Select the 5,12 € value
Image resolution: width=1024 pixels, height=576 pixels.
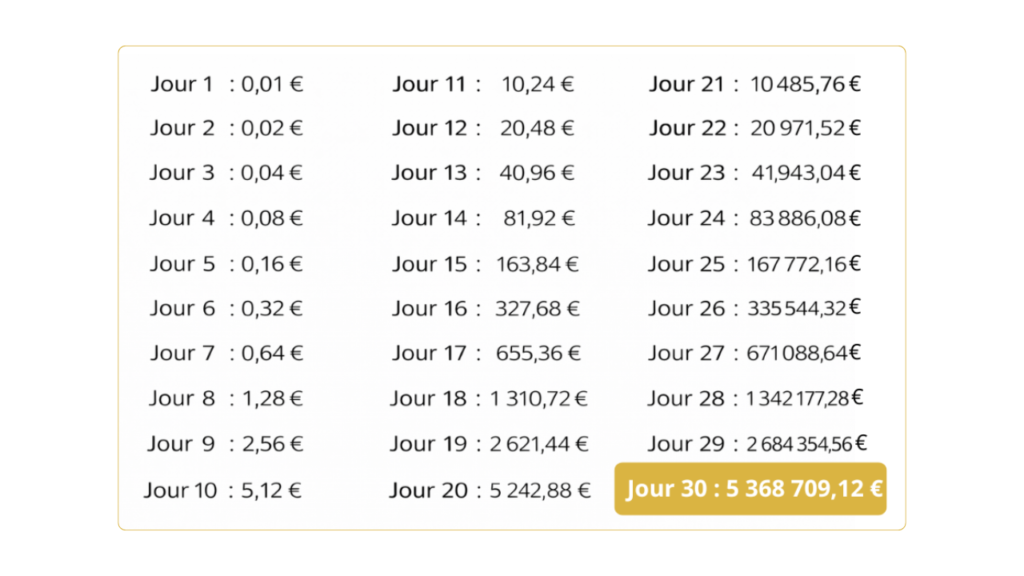[x=272, y=490]
